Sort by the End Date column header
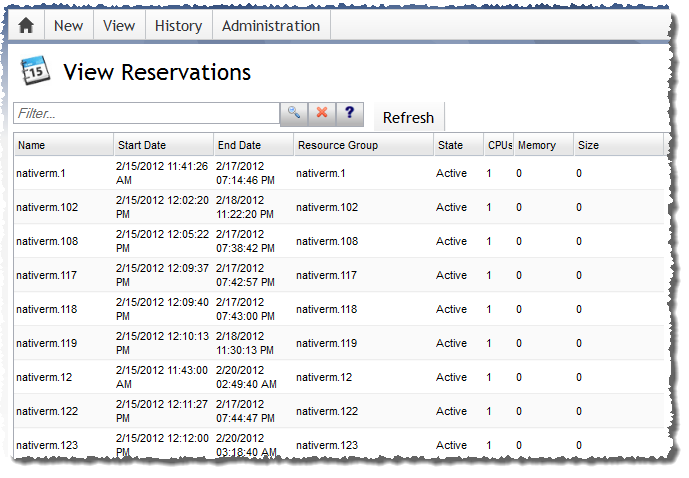 click(x=252, y=145)
